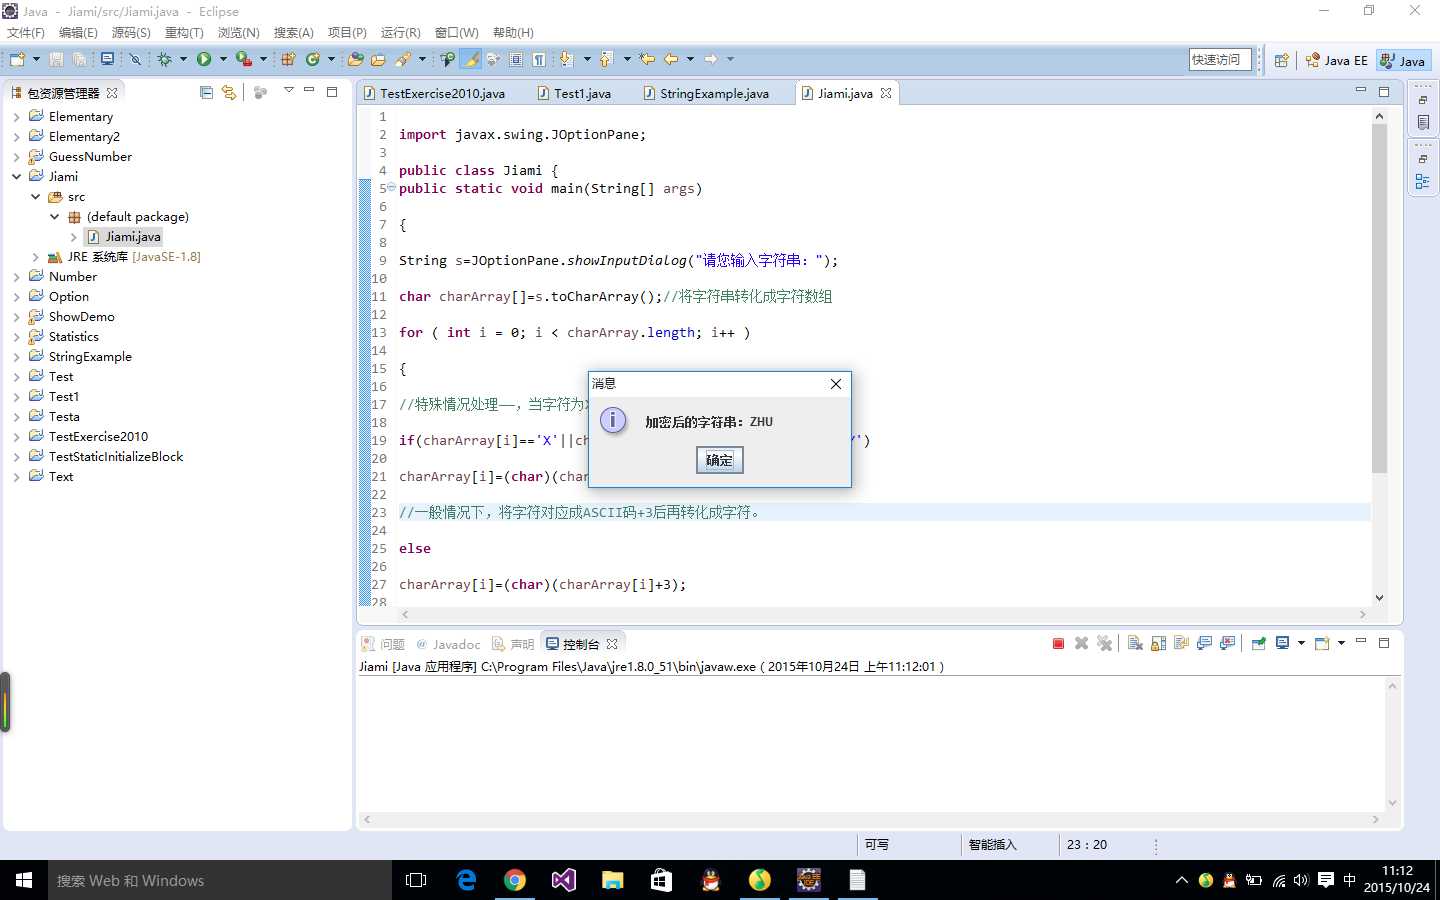This screenshot has height=900, width=1440.
Task: Toggle Mark Occurrences highlighter in toolbar
Action: click(x=470, y=60)
